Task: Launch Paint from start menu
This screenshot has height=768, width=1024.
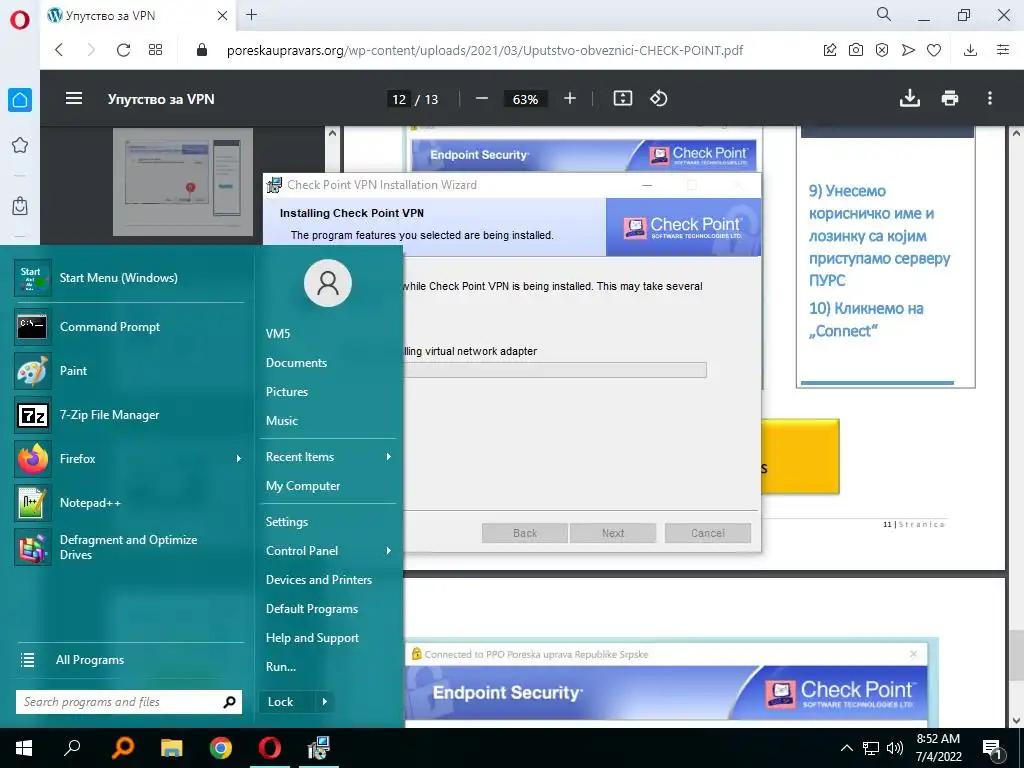Action: click(x=129, y=371)
